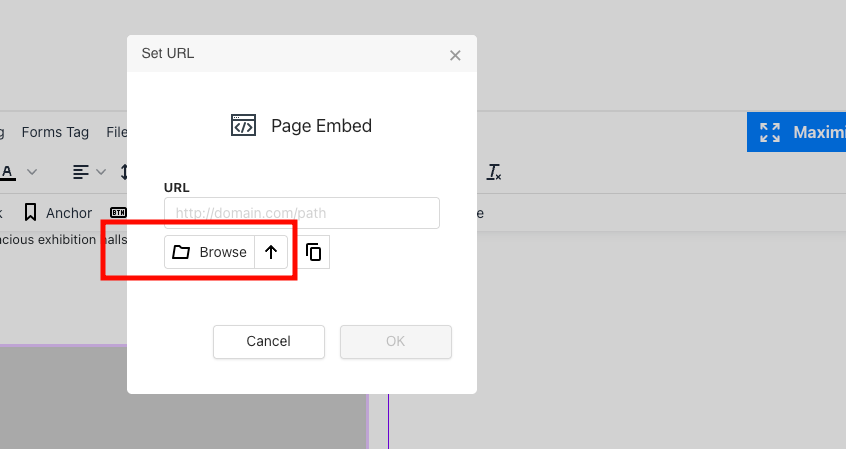
Task: Open the File menu
Action: (x=116, y=132)
